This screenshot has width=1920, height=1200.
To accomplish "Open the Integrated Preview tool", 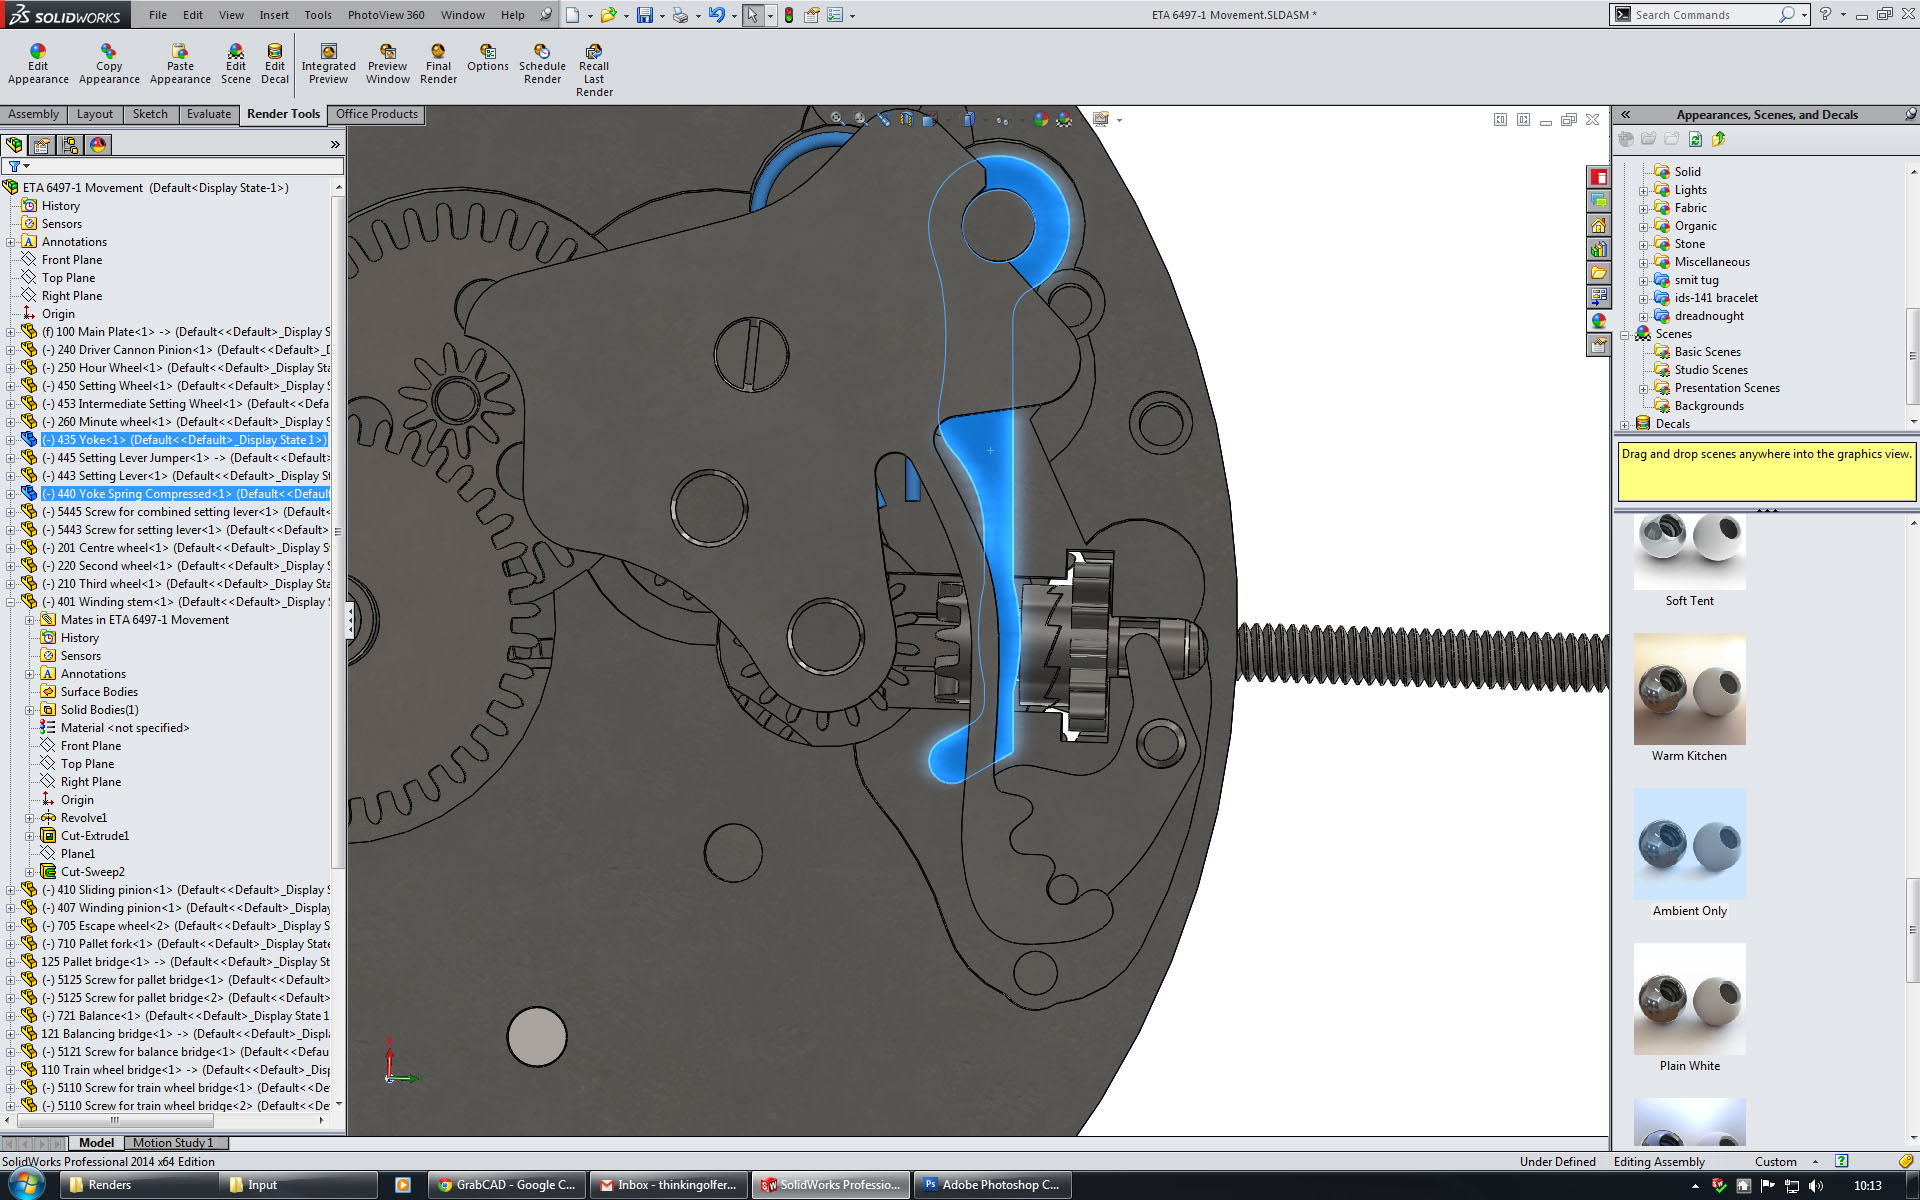I will (328, 64).
